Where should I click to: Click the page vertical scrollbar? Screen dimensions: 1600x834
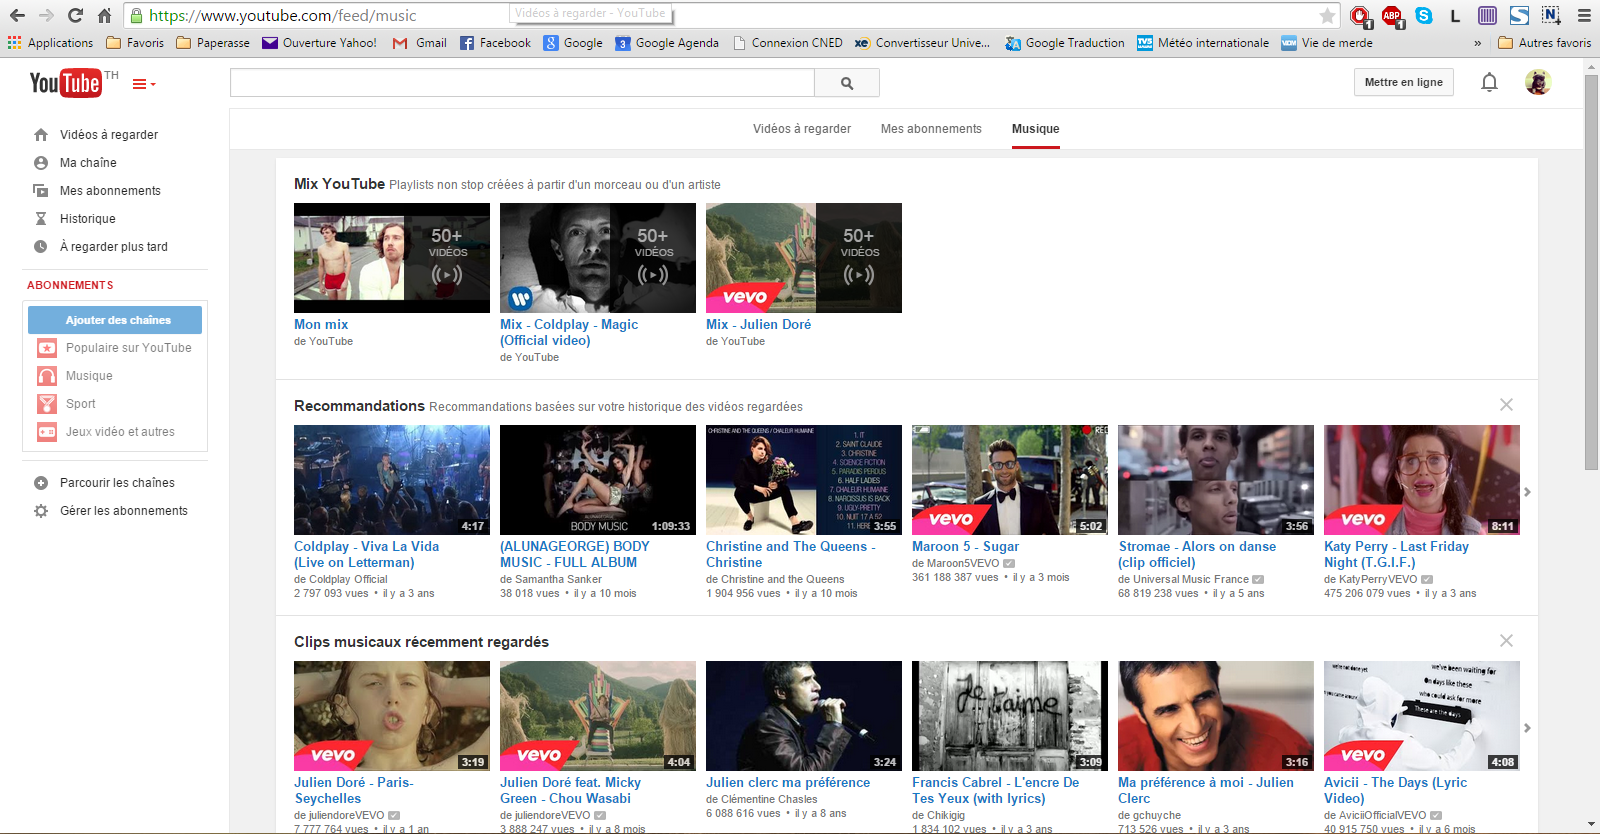1591,270
